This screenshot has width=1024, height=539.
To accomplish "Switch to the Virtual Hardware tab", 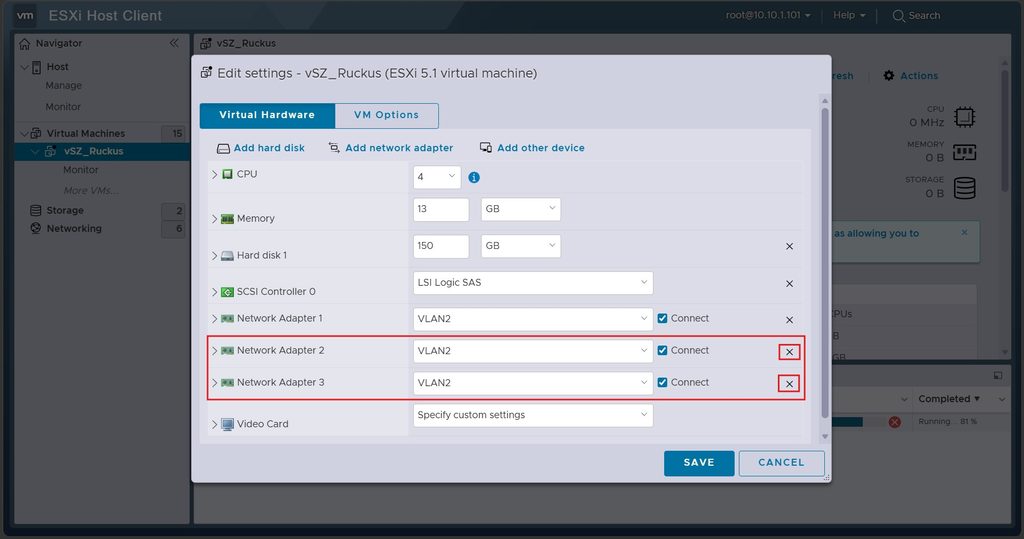I will (267, 115).
